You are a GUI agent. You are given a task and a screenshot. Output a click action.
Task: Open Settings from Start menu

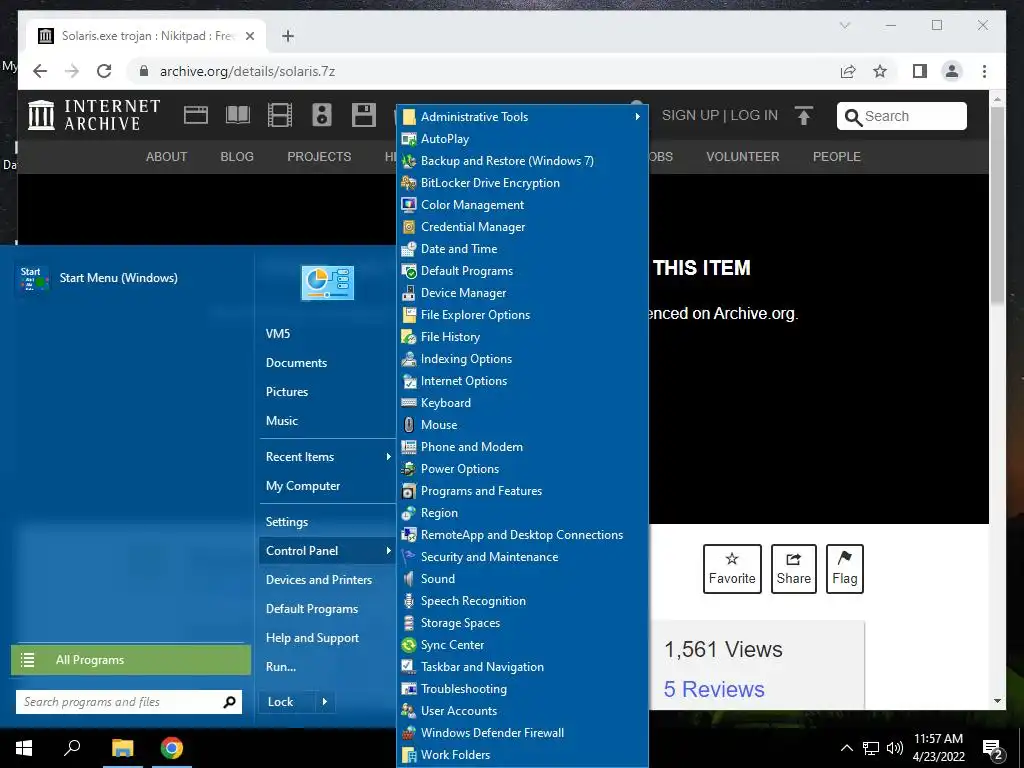pyautogui.click(x=287, y=522)
